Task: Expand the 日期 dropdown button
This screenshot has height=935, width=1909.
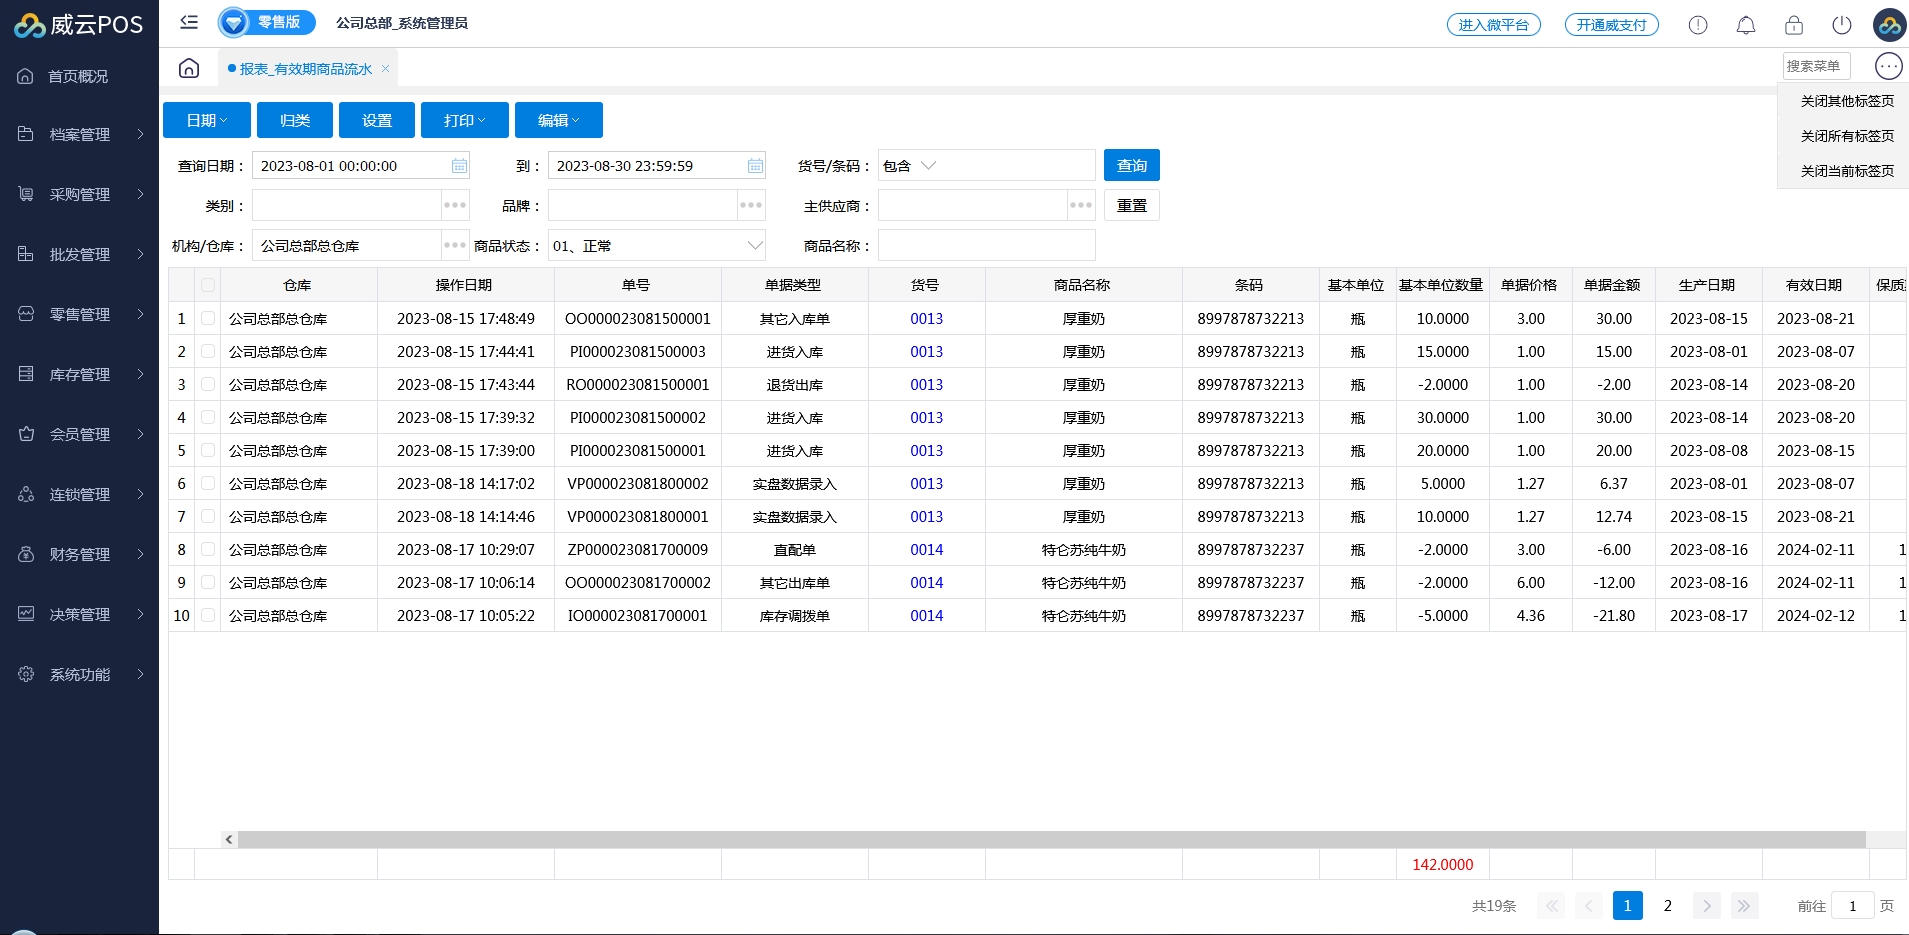Action: (207, 121)
